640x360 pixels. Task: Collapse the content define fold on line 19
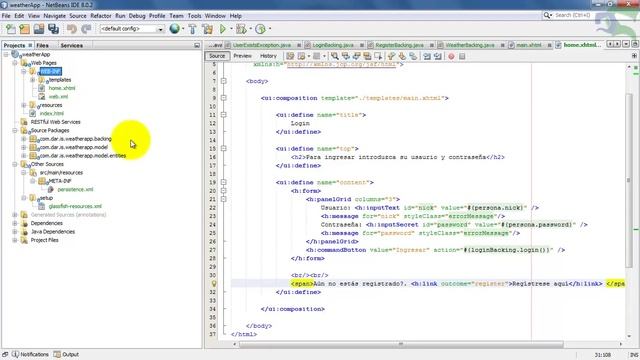[224, 182]
